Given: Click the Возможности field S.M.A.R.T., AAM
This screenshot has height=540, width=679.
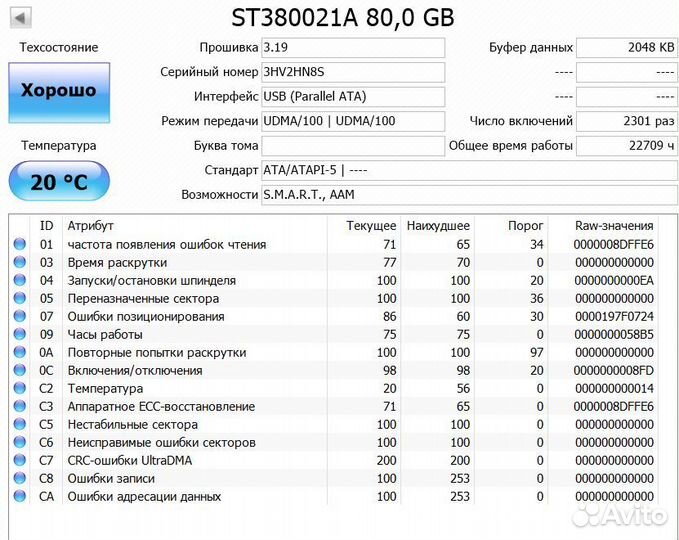Looking at the screenshot, I should 469,195.
